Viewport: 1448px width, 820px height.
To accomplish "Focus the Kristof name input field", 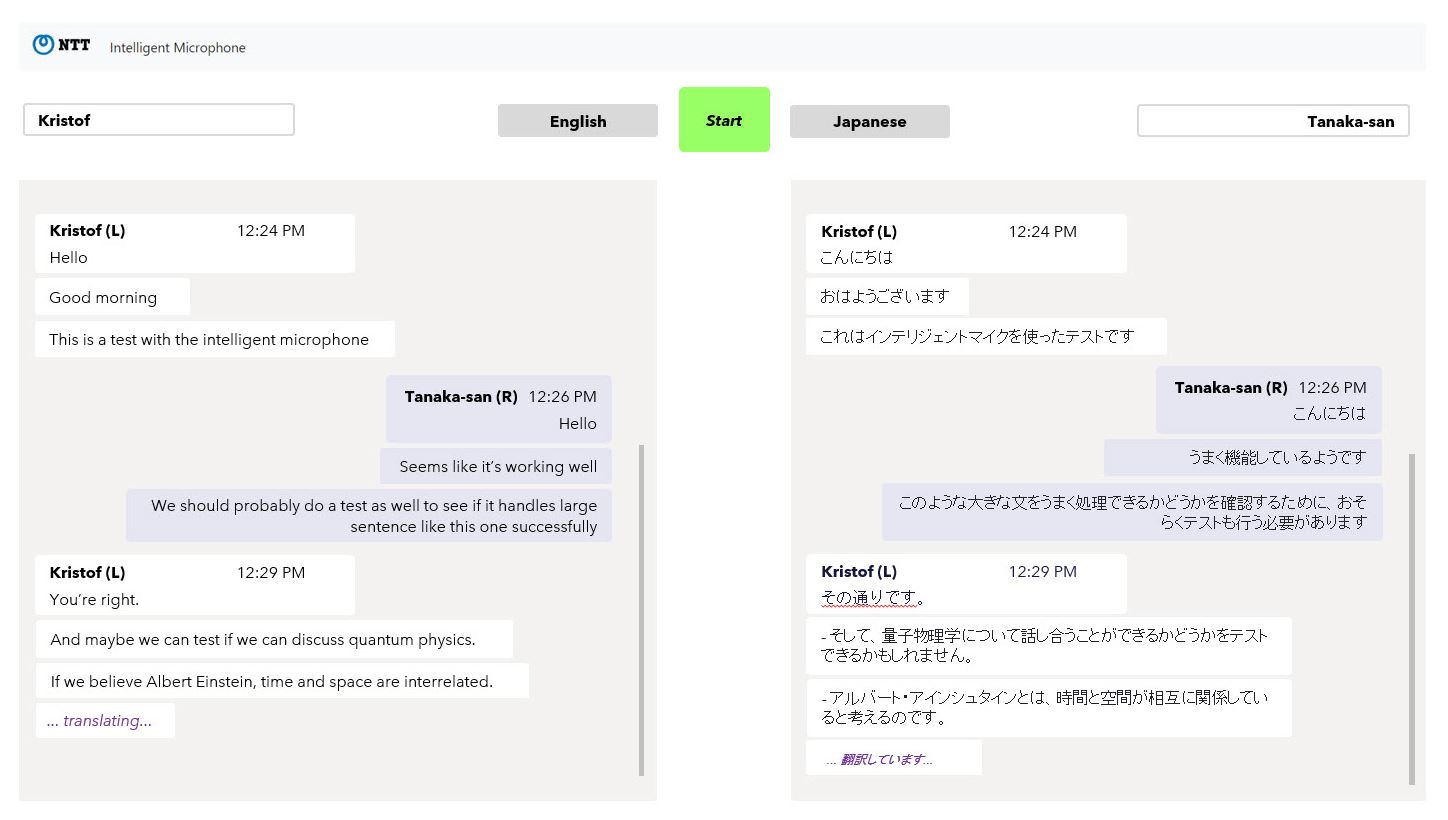I will click(159, 120).
